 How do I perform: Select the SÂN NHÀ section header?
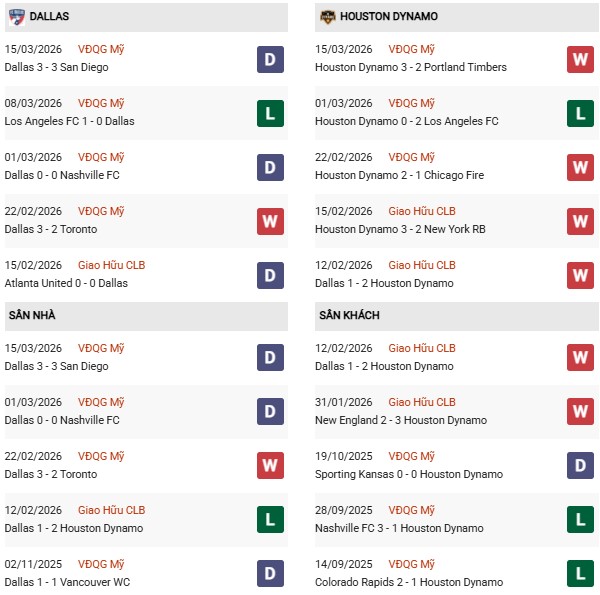(32, 316)
